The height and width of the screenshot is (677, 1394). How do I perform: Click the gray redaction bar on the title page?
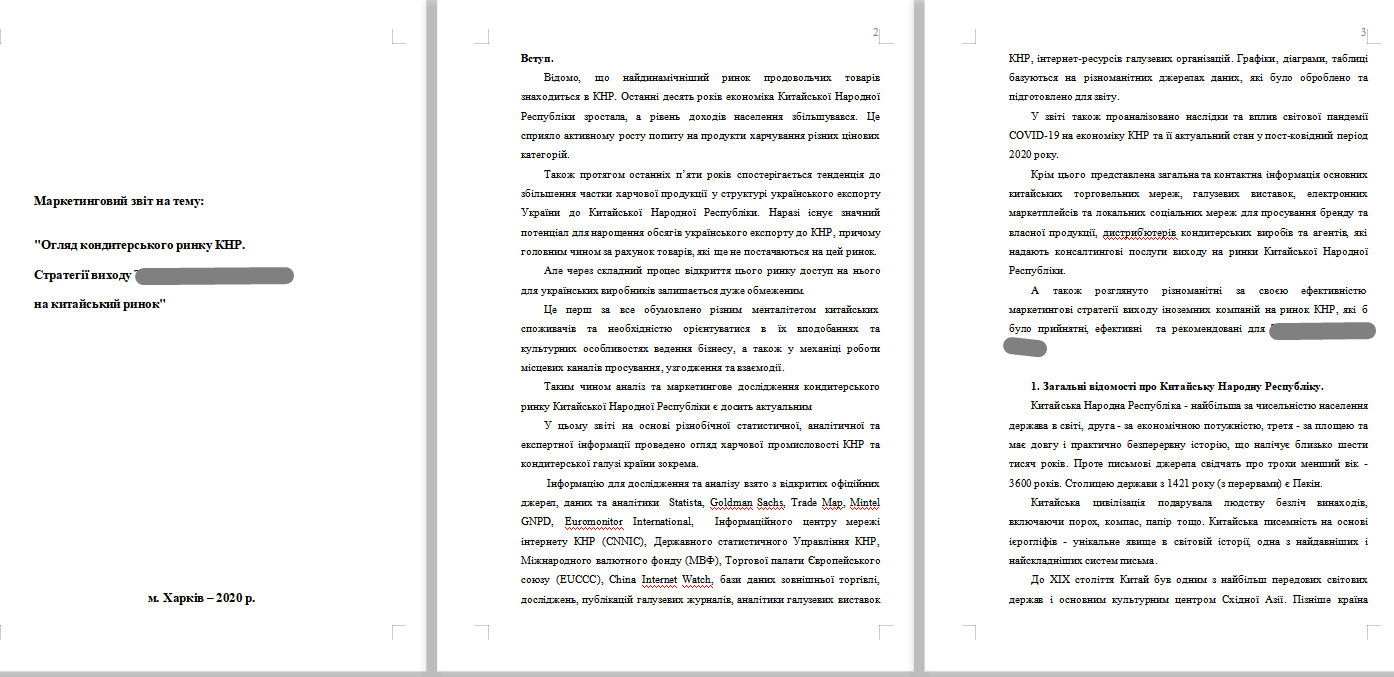(x=213, y=275)
